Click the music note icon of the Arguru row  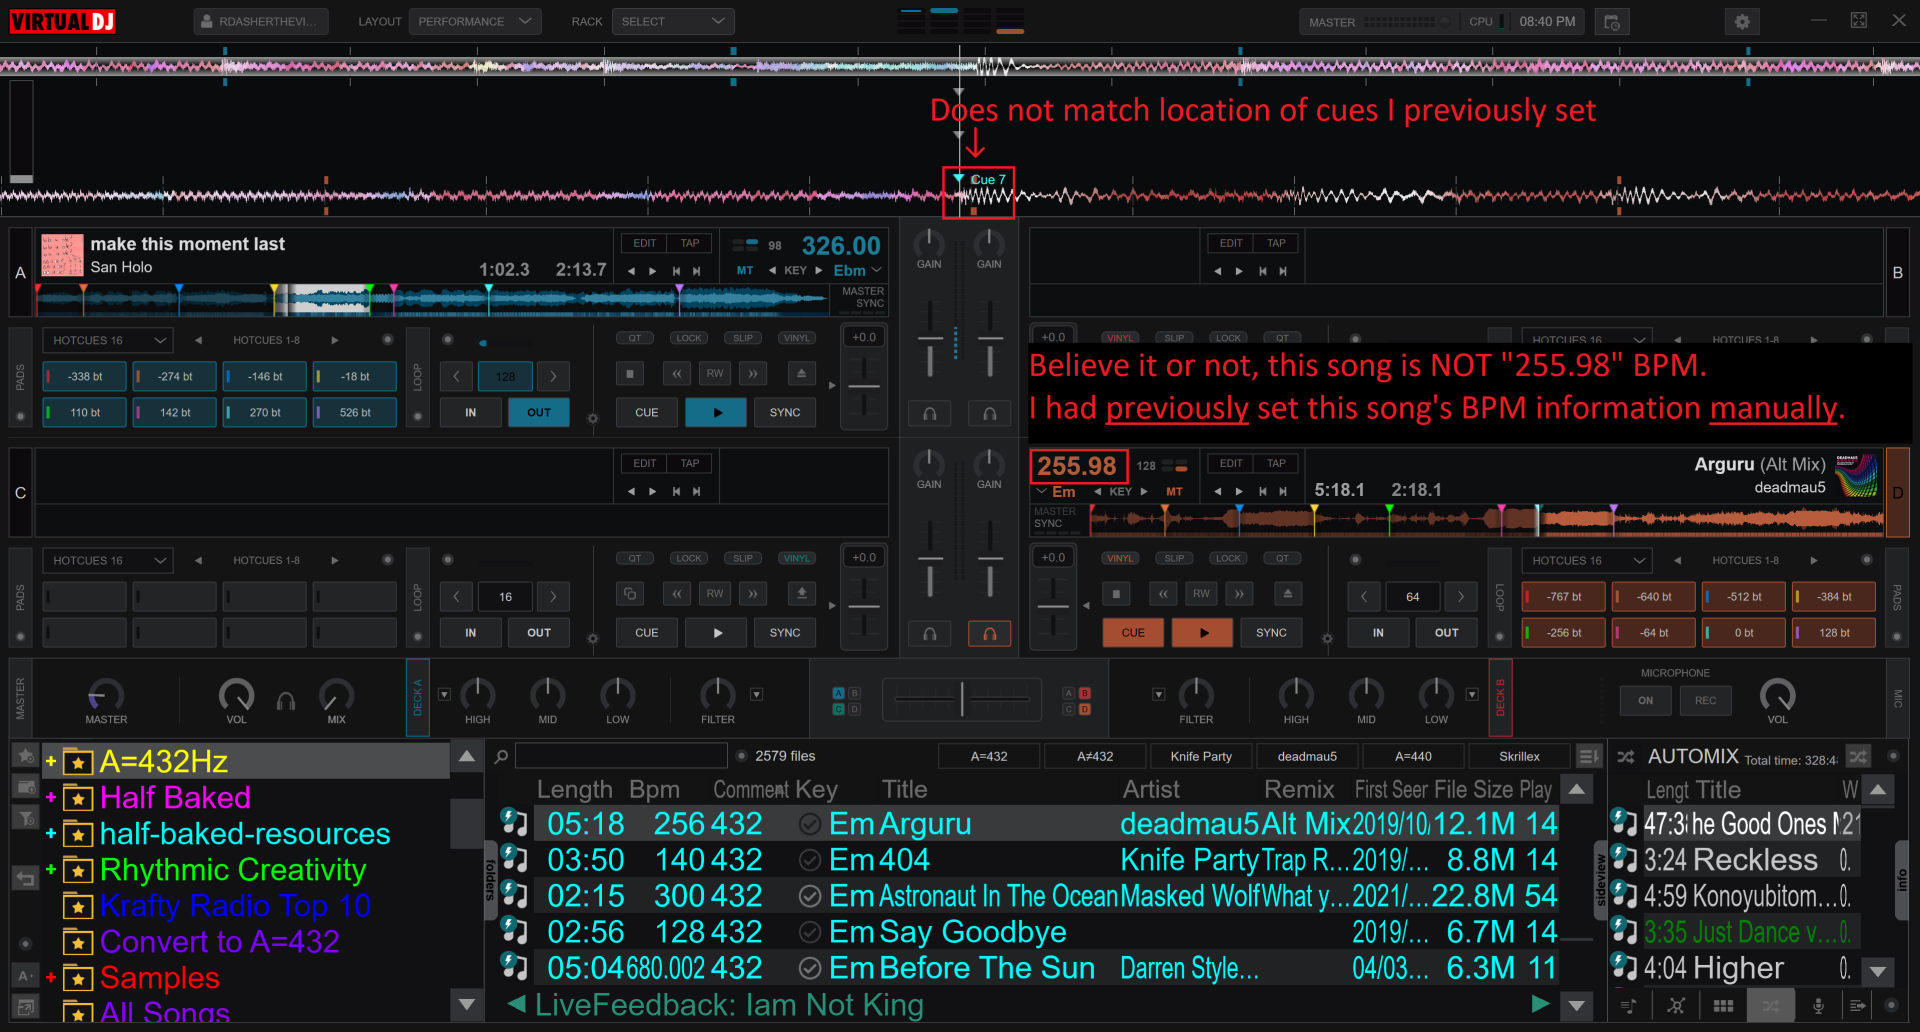514,823
